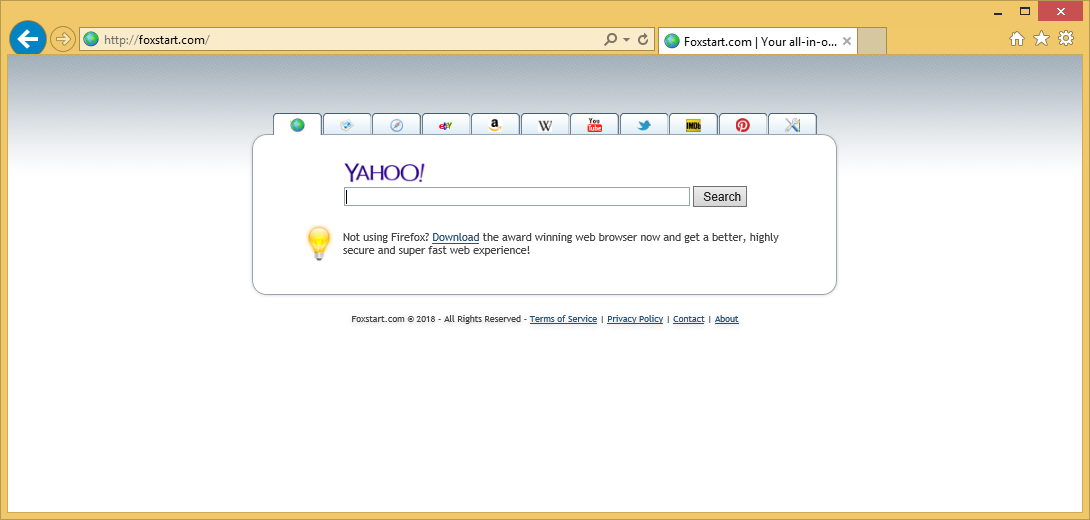Refresh the page with reload icon
1090x520 pixels.
(643, 40)
